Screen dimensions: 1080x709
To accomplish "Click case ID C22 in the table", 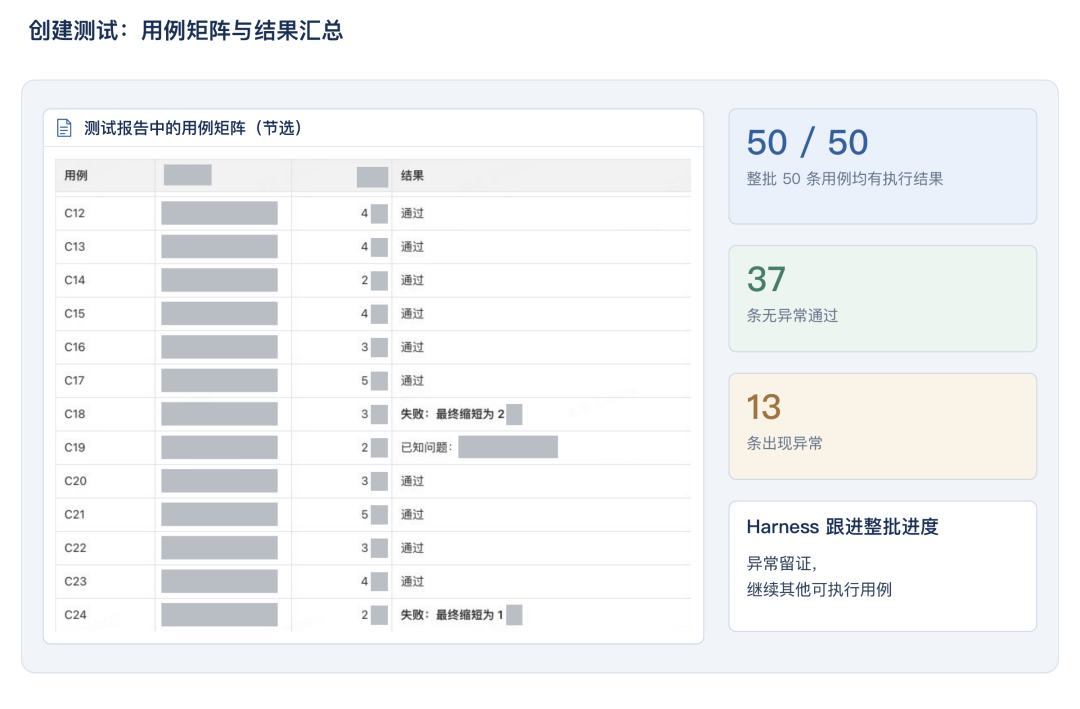I will (75, 548).
